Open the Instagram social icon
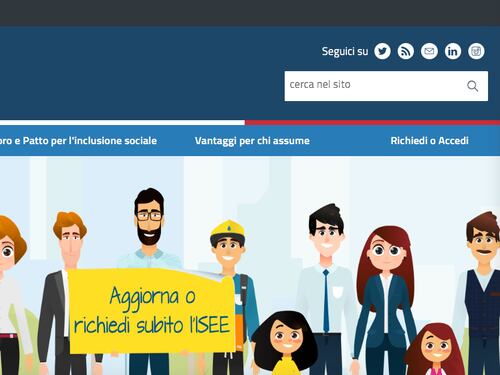 tap(476, 51)
